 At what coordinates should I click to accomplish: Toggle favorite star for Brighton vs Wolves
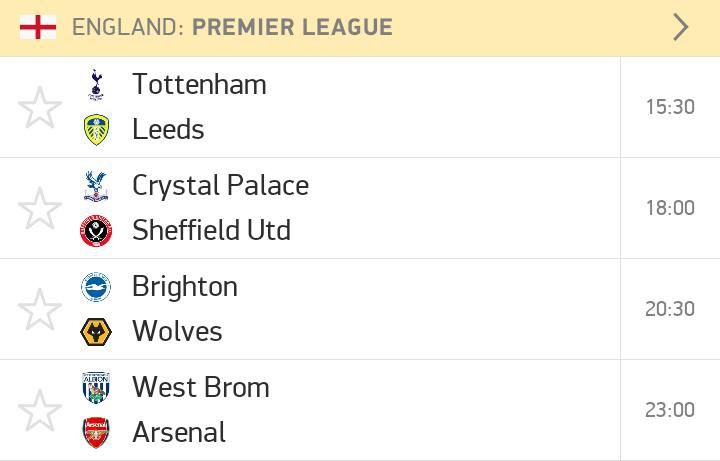(40, 309)
